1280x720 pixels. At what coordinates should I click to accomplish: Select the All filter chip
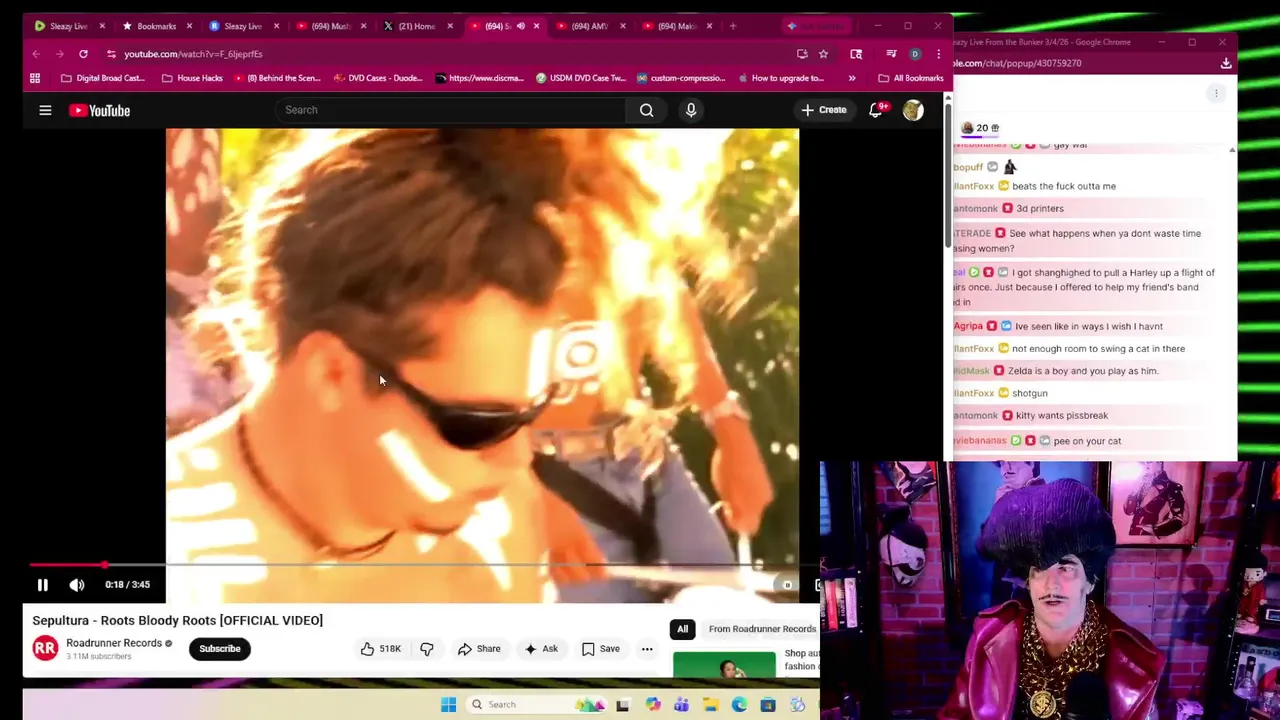click(x=682, y=629)
